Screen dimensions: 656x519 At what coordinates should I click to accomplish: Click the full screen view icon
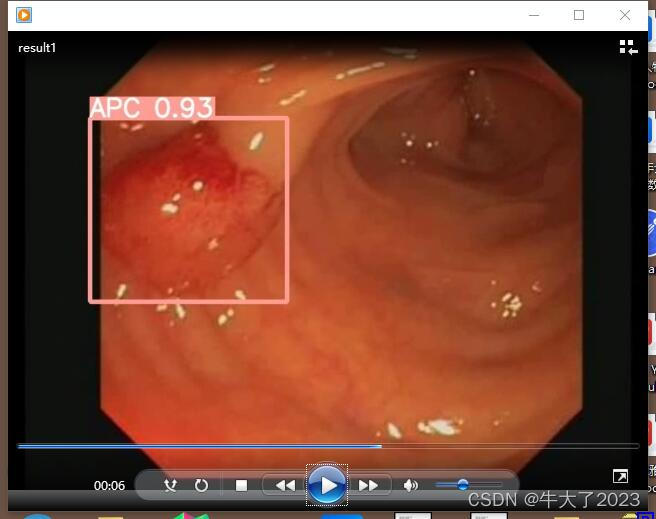pos(620,476)
